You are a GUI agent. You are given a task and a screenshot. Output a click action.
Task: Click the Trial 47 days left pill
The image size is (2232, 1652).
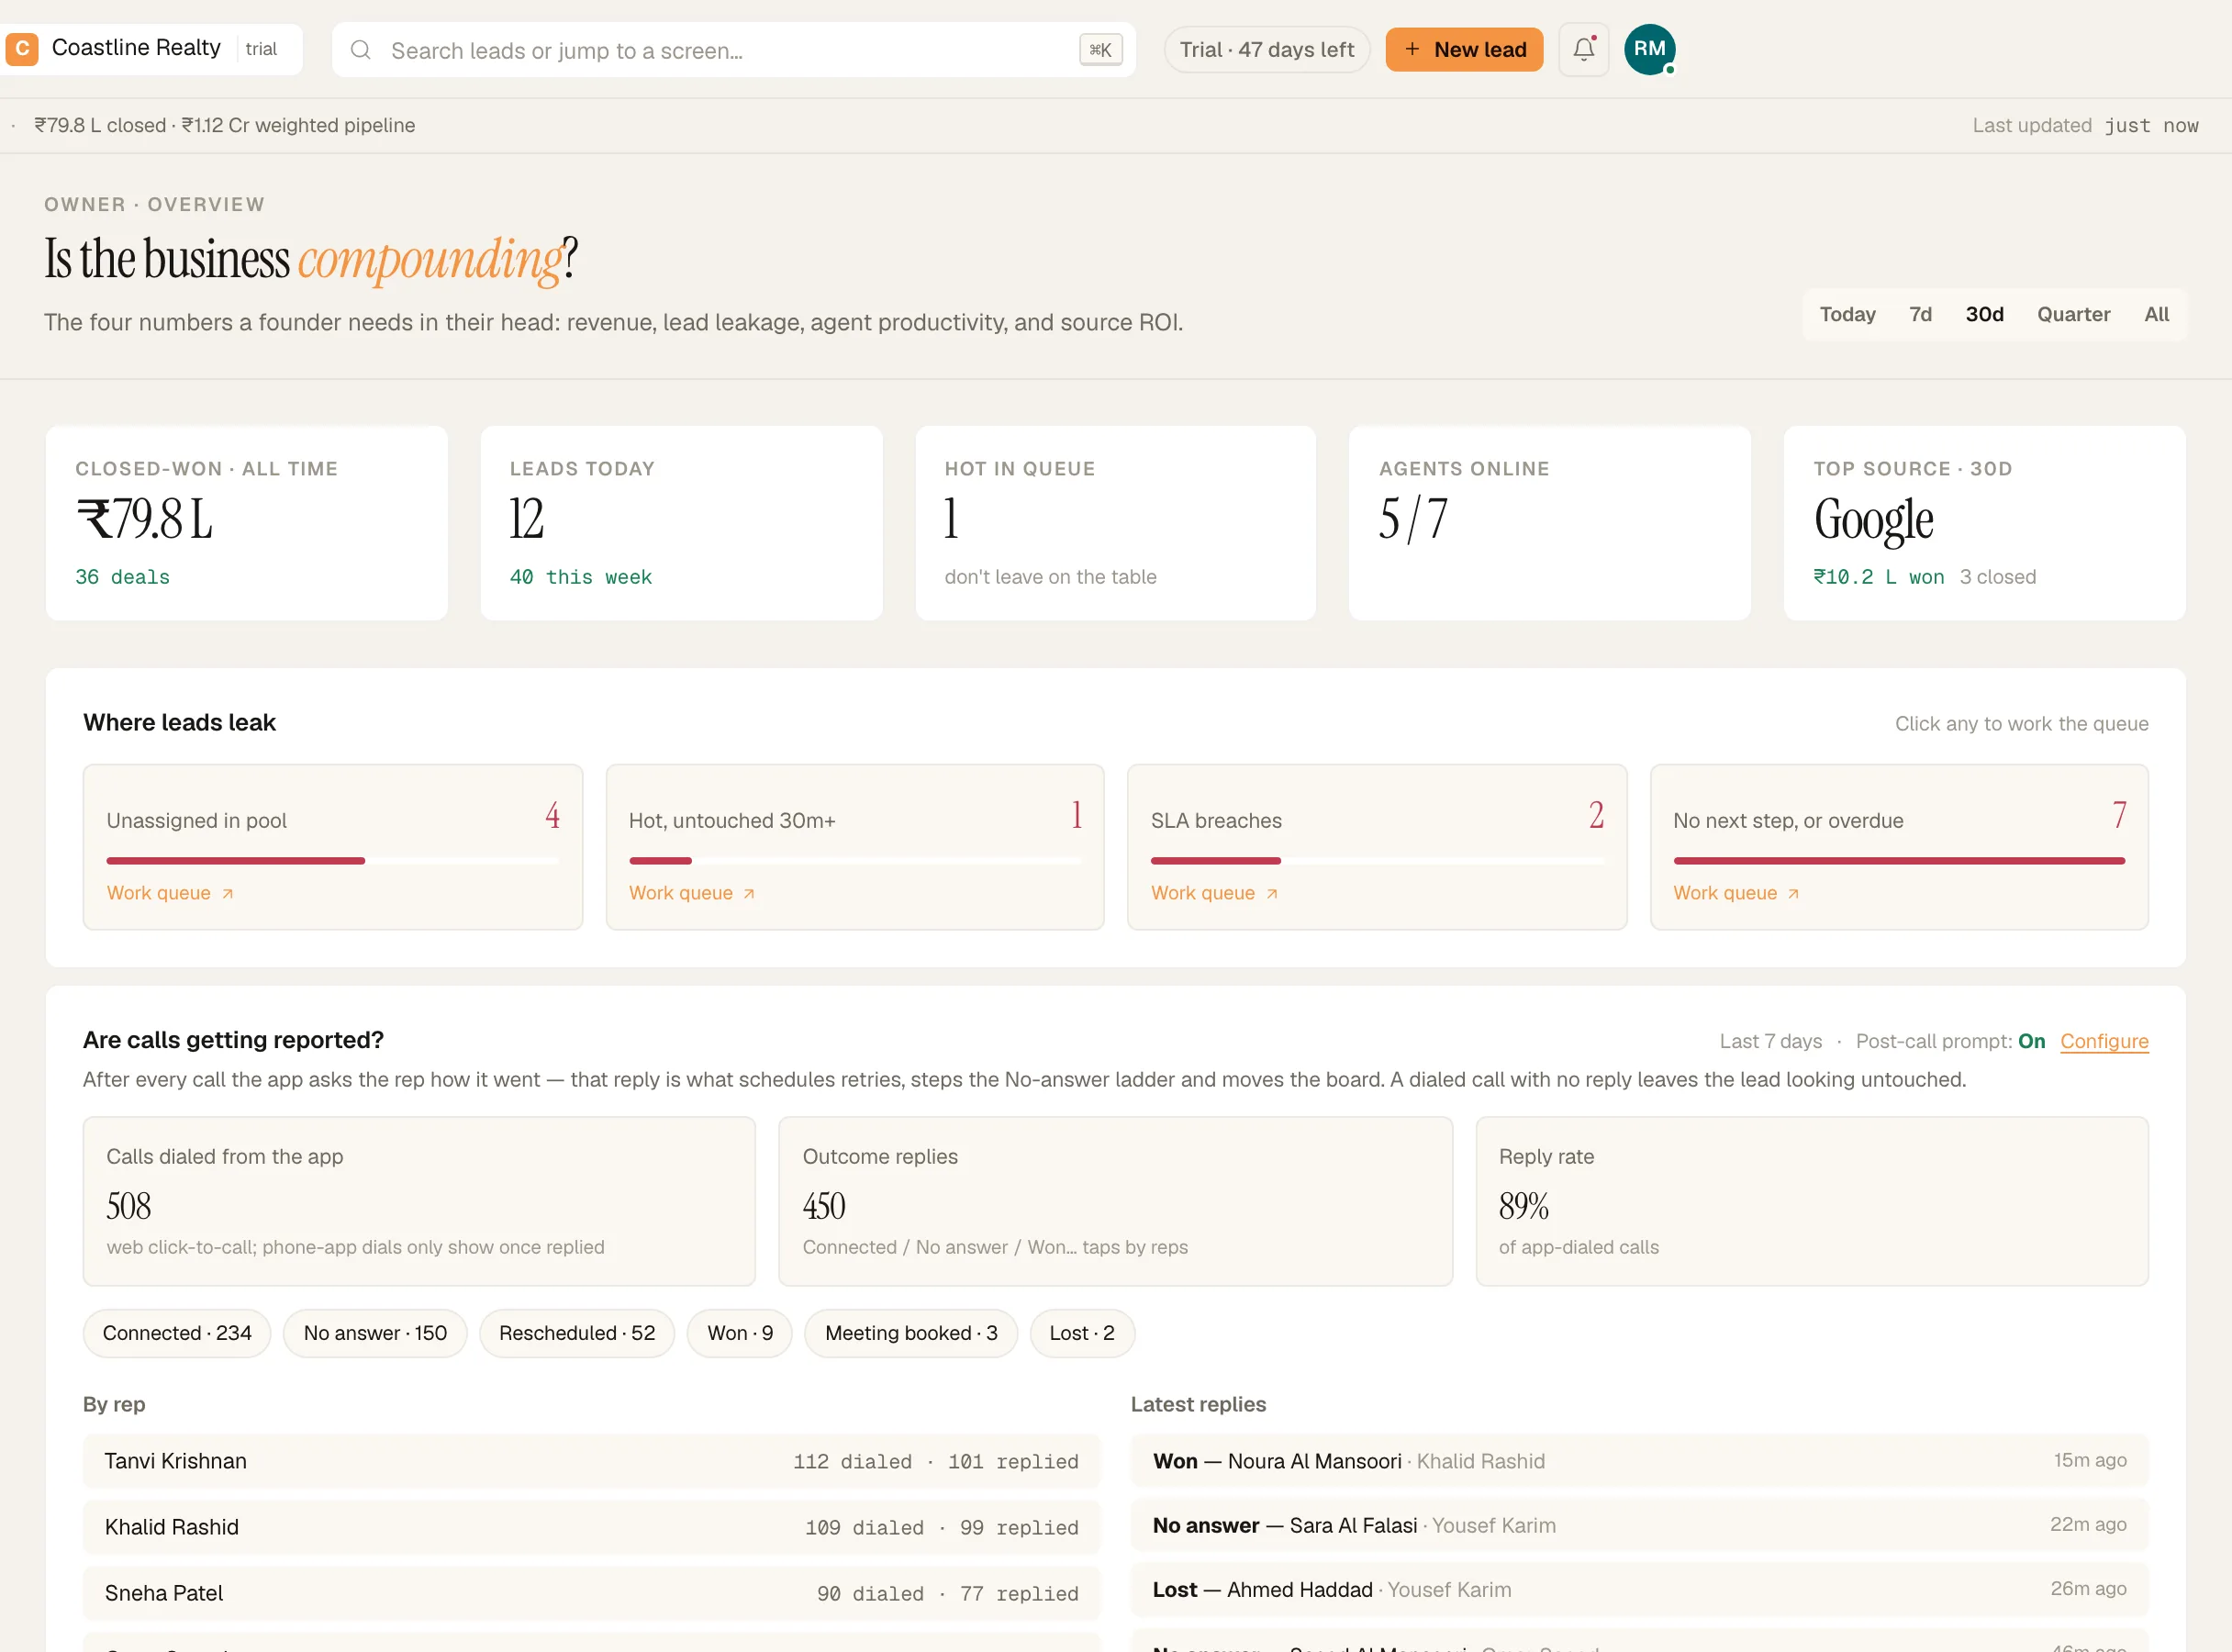click(1266, 49)
